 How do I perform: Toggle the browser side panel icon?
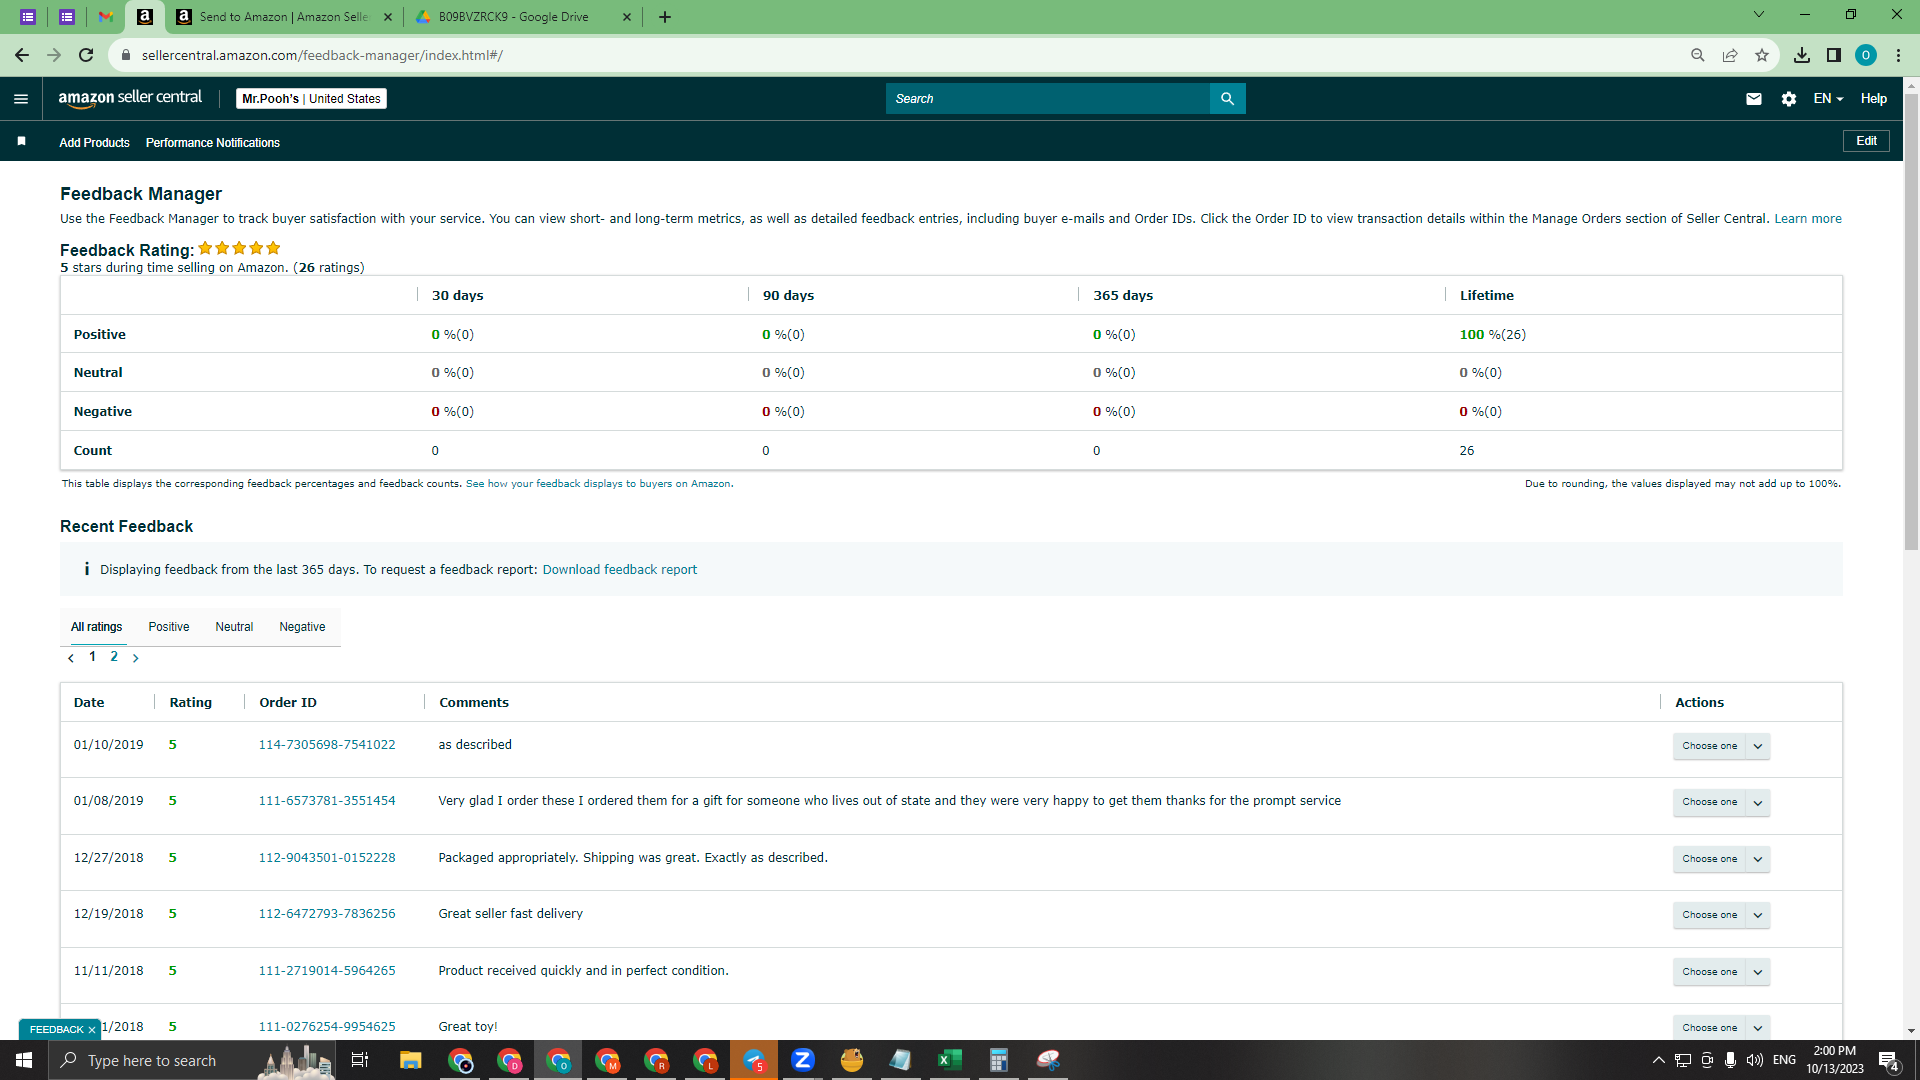click(1834, 55)
